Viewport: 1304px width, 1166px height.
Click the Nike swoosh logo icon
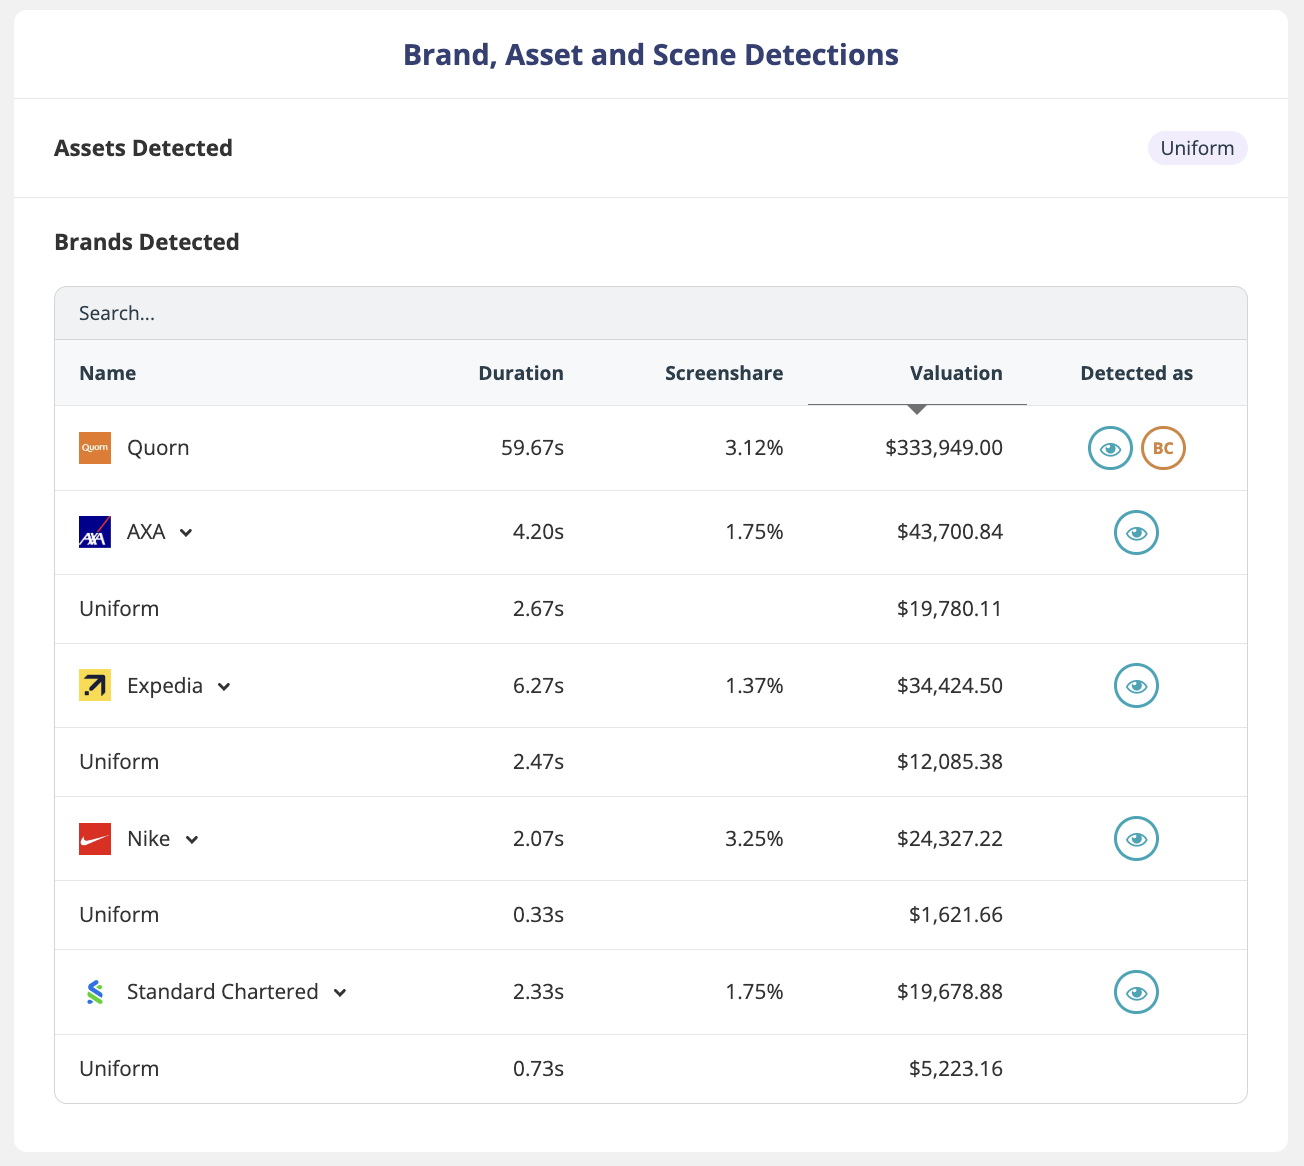pyautogui.click(x=95, y=839)
